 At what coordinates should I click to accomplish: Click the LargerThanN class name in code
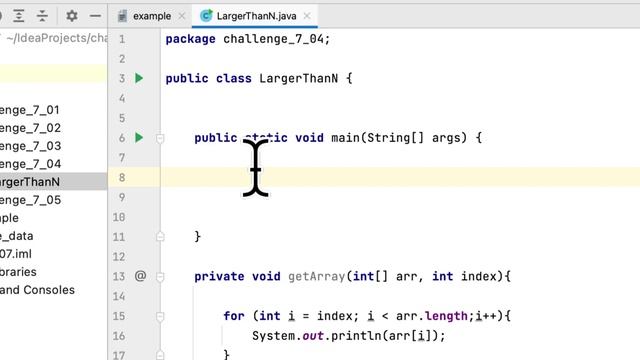pyautogui.click(x=298, y=78)
